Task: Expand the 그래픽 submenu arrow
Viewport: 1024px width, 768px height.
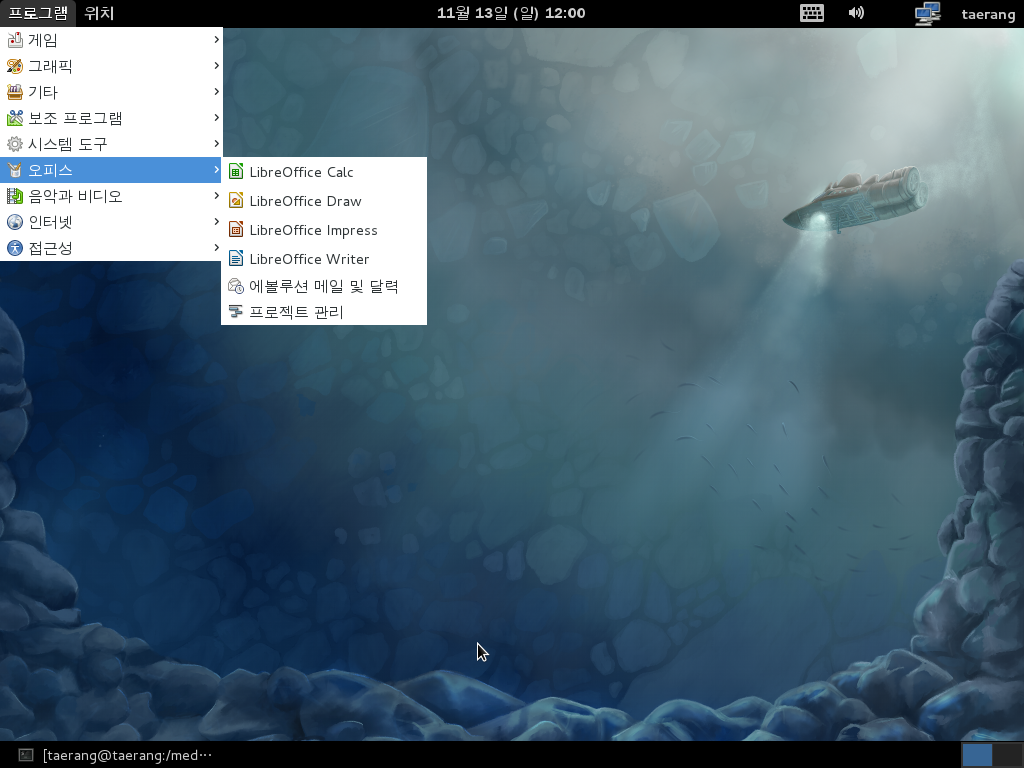Action: [x=216, y=66]
